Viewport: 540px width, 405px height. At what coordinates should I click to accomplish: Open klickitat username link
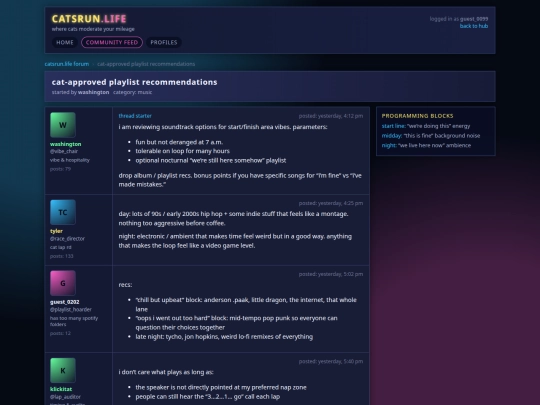click(x=61, y=389)
